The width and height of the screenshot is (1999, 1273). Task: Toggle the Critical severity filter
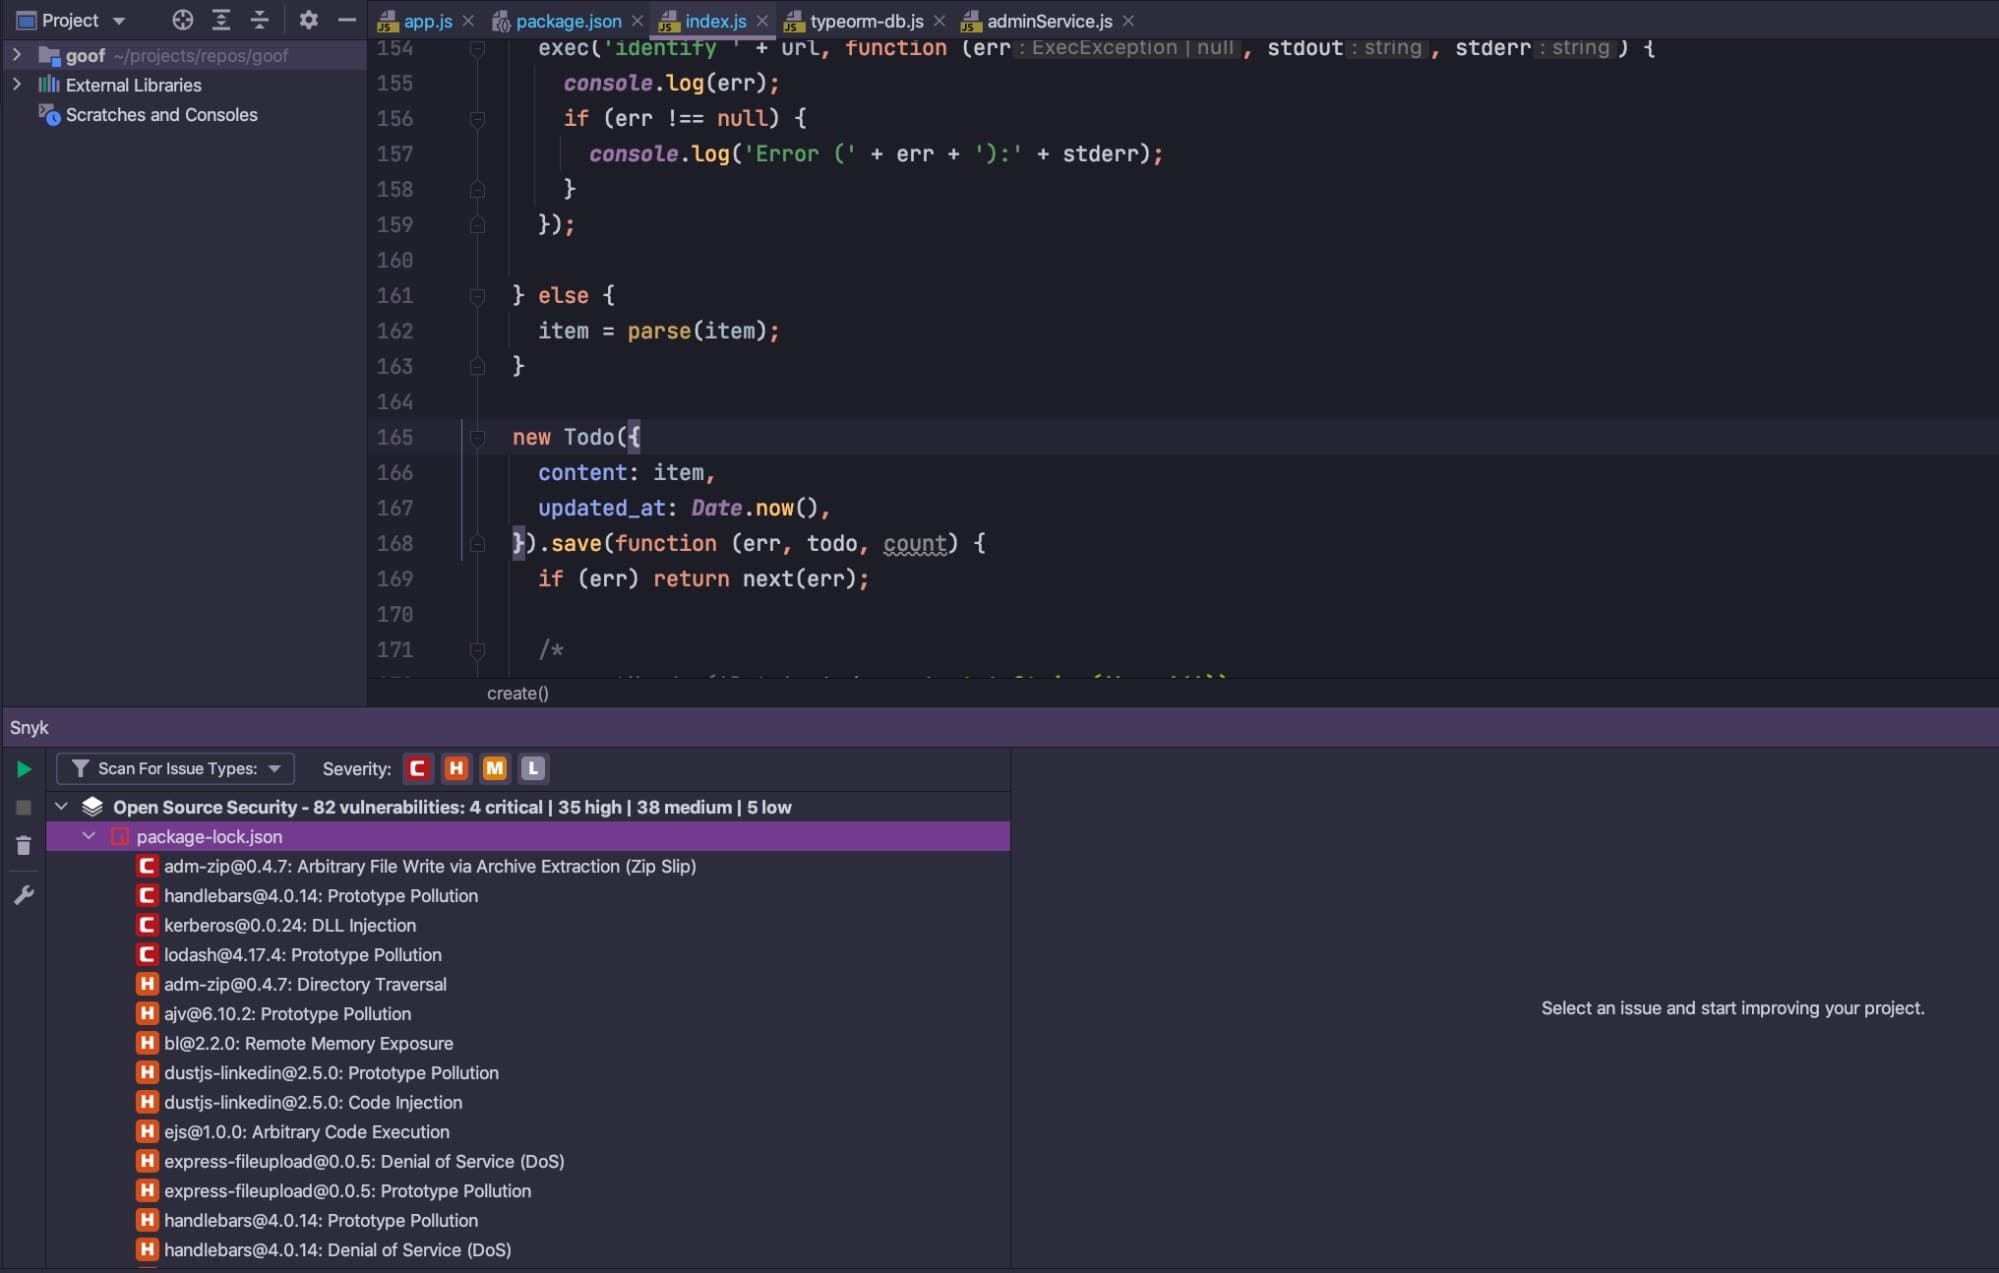click(417, 768)
